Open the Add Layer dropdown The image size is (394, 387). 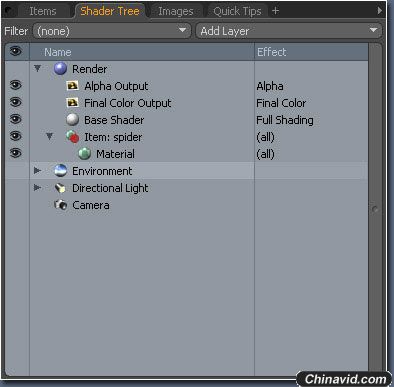click(x=289, y=31)
